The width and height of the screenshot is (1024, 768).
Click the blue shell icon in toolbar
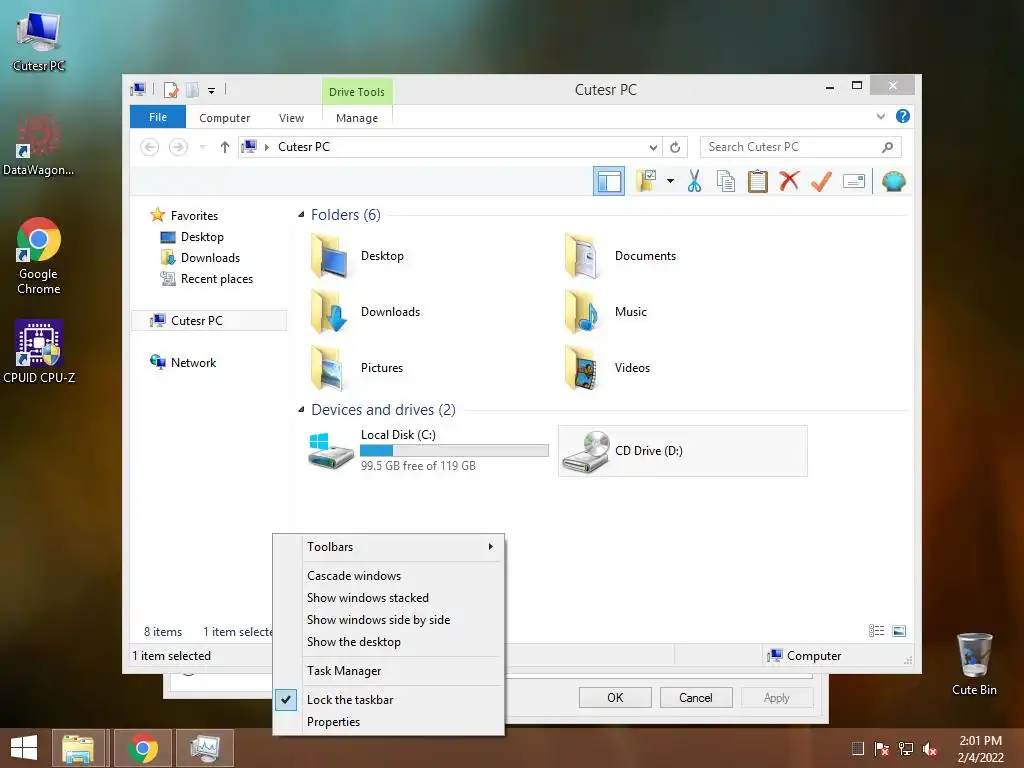point(893,181)
